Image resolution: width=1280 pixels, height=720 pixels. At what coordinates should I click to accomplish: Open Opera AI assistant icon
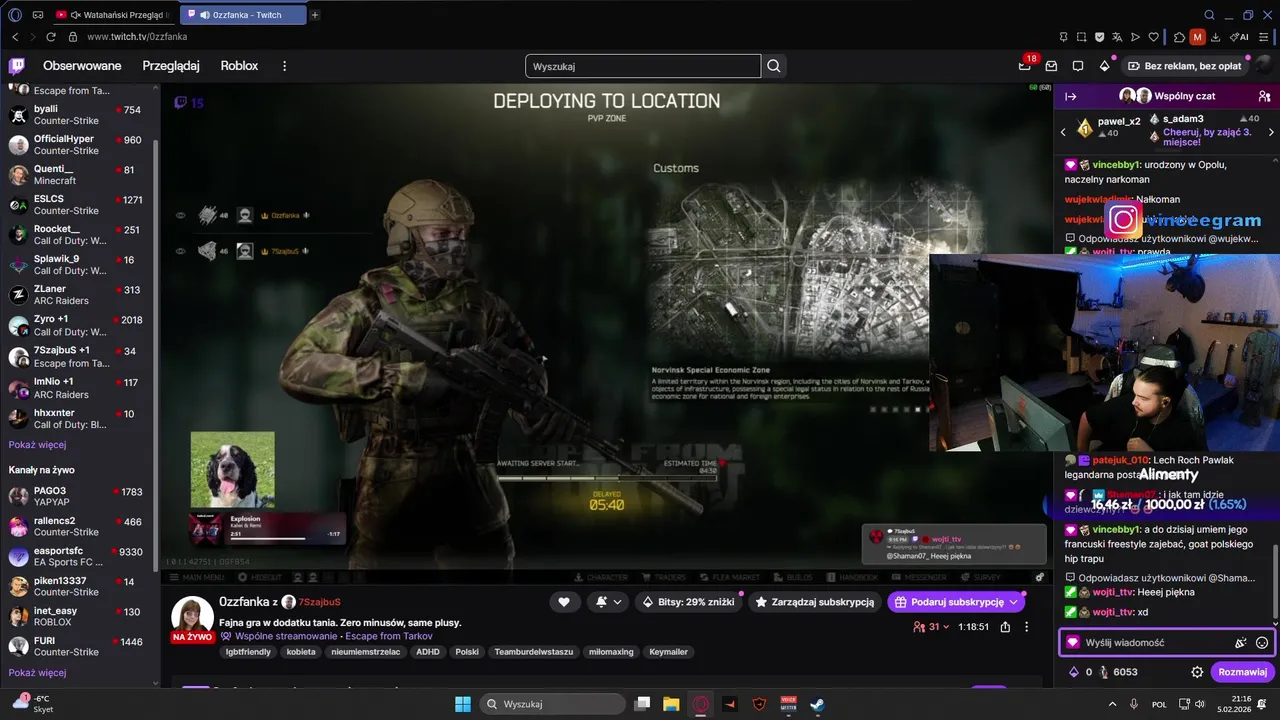click(1240, 37)
